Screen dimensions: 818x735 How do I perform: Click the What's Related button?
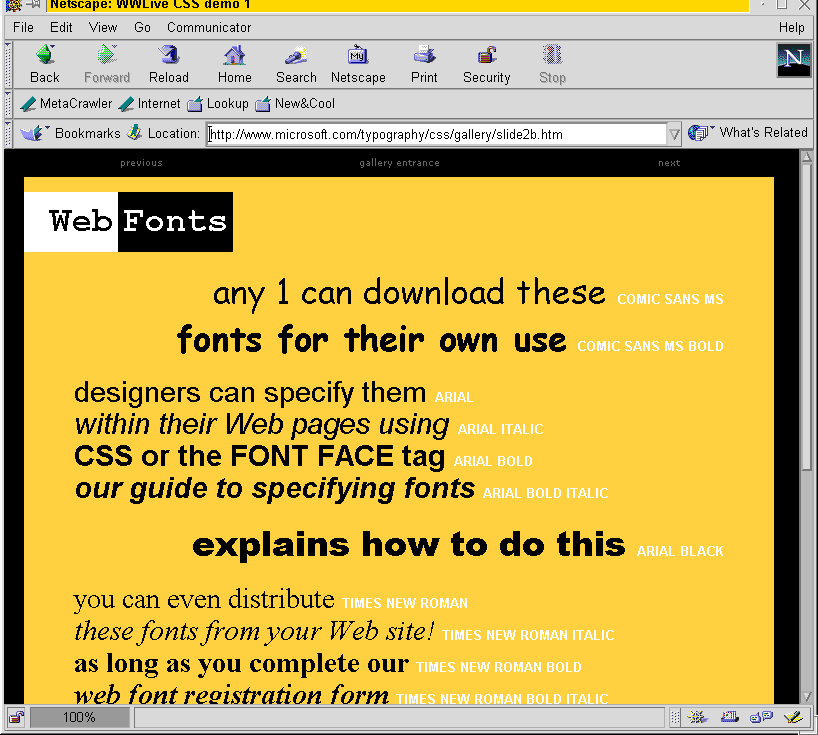(748, 133)
